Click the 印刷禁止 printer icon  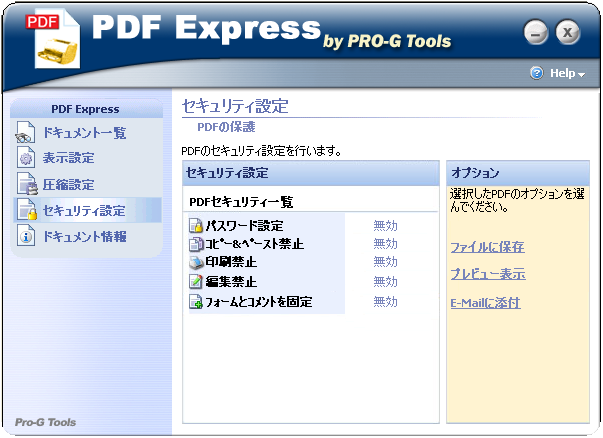pos(196,262)
